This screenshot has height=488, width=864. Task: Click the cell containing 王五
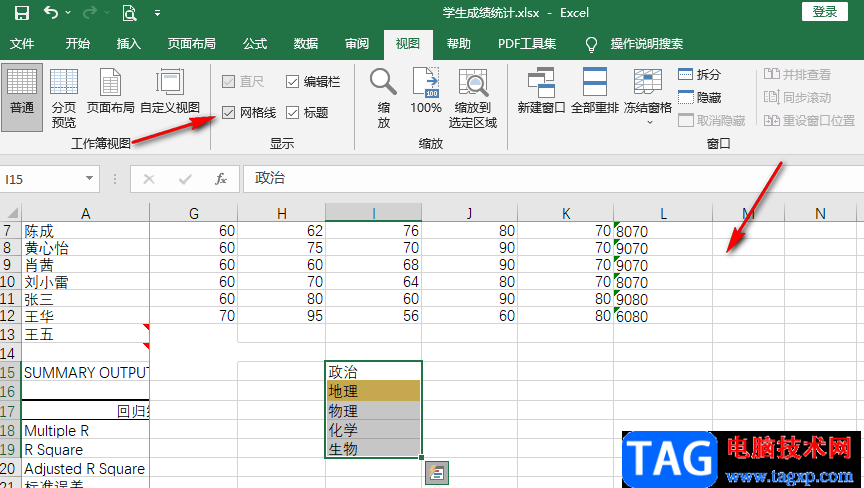(85, 334)
